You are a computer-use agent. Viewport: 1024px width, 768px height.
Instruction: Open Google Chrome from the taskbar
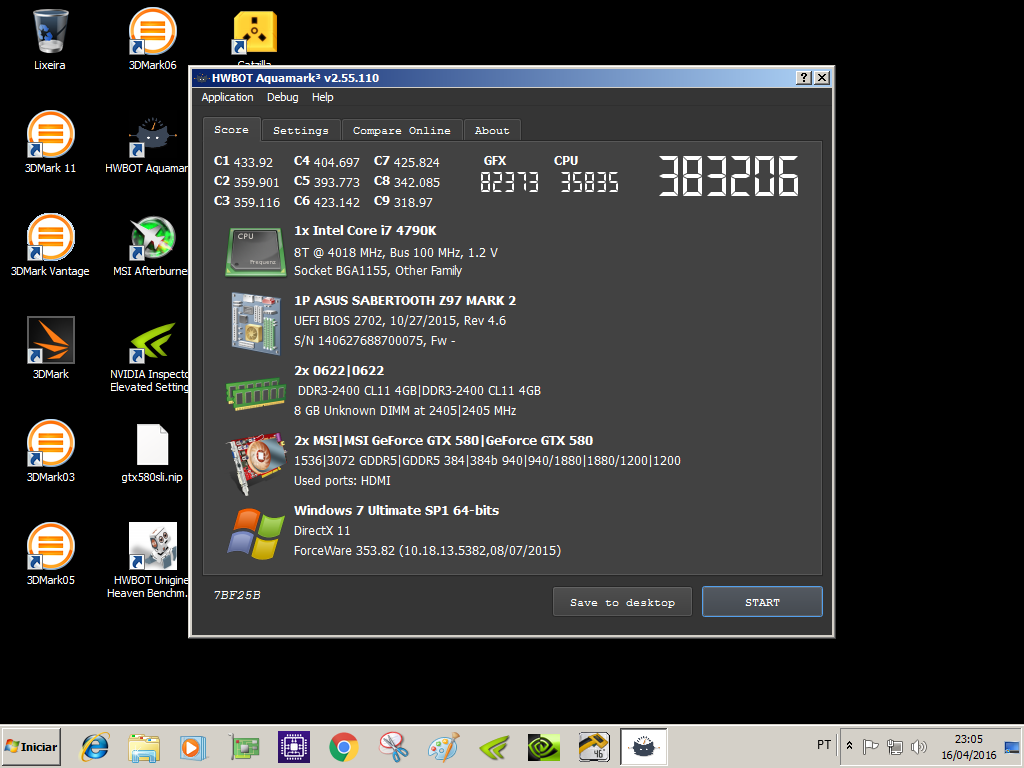pyautogui.click(x=344, y=746)
